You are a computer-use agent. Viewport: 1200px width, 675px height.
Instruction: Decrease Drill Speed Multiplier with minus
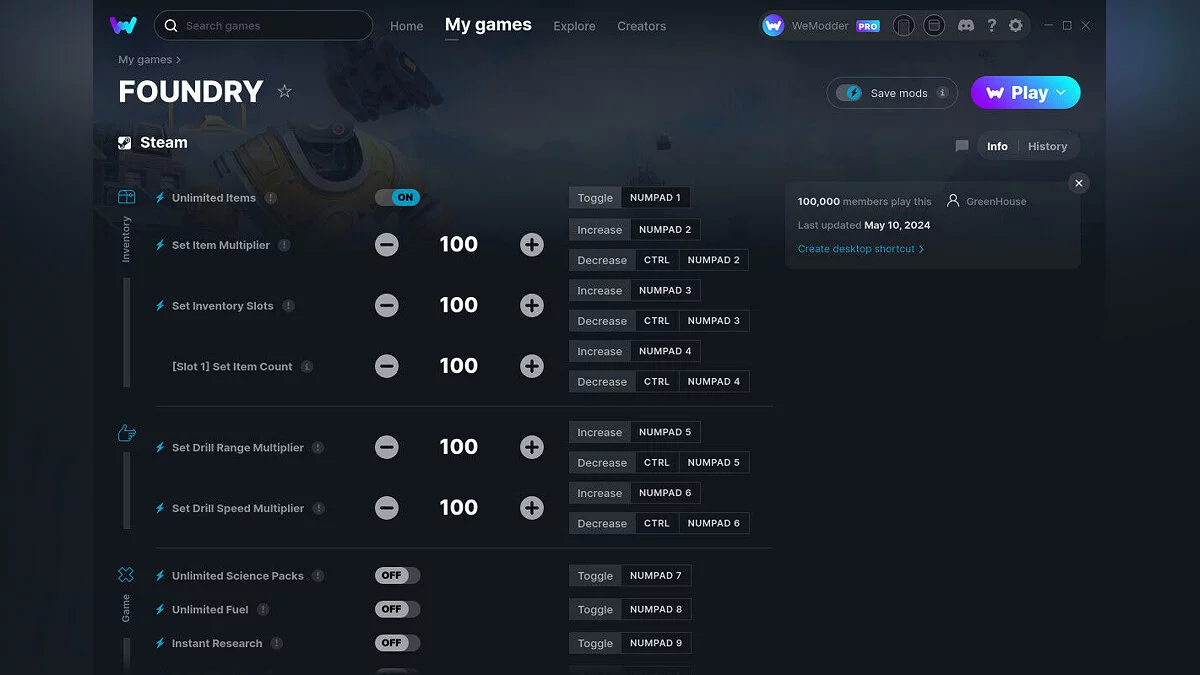[x=387, y=508]
